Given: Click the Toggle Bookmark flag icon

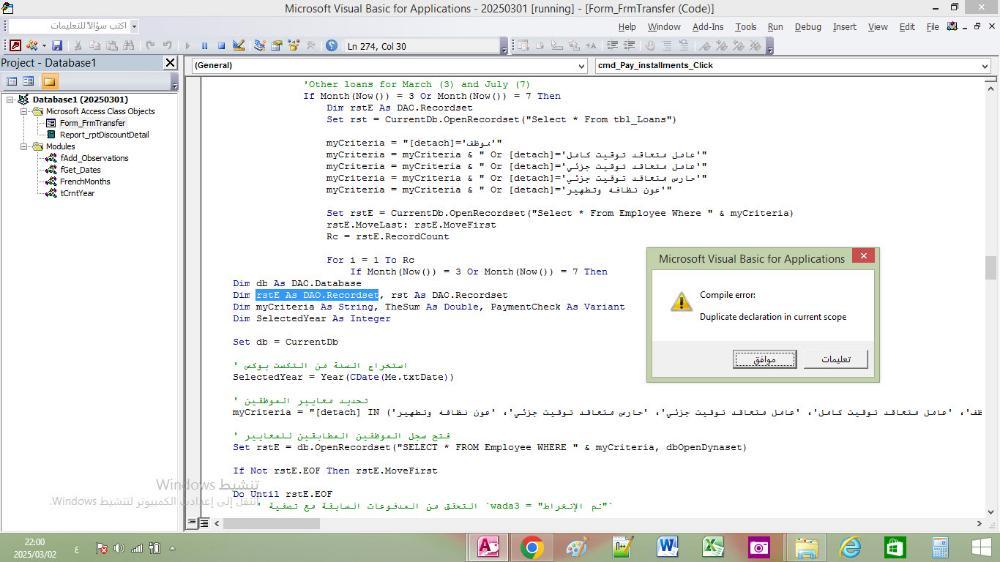Looking at the screenshot, I should (705, 46).
